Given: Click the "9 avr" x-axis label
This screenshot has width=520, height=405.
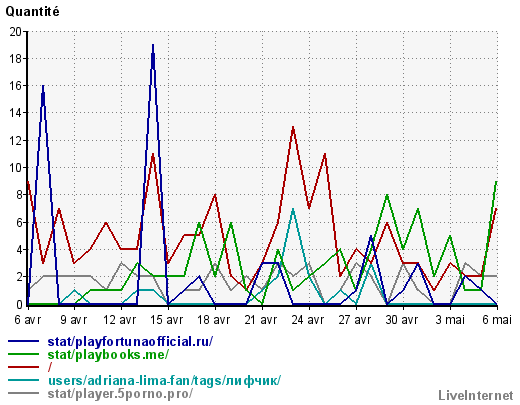Looking at the screenshot, I should click(74, 320).
